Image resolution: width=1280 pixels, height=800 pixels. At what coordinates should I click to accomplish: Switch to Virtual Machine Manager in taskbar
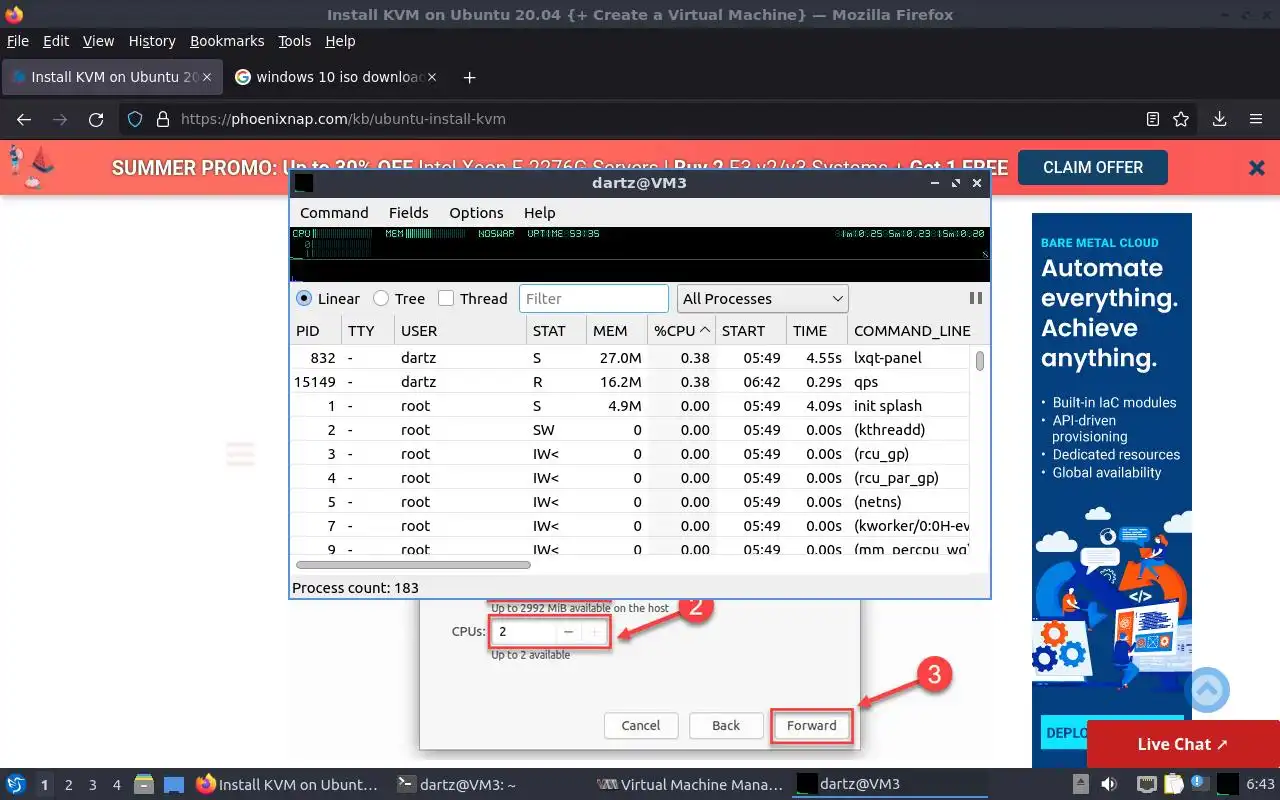pos(690,784)
